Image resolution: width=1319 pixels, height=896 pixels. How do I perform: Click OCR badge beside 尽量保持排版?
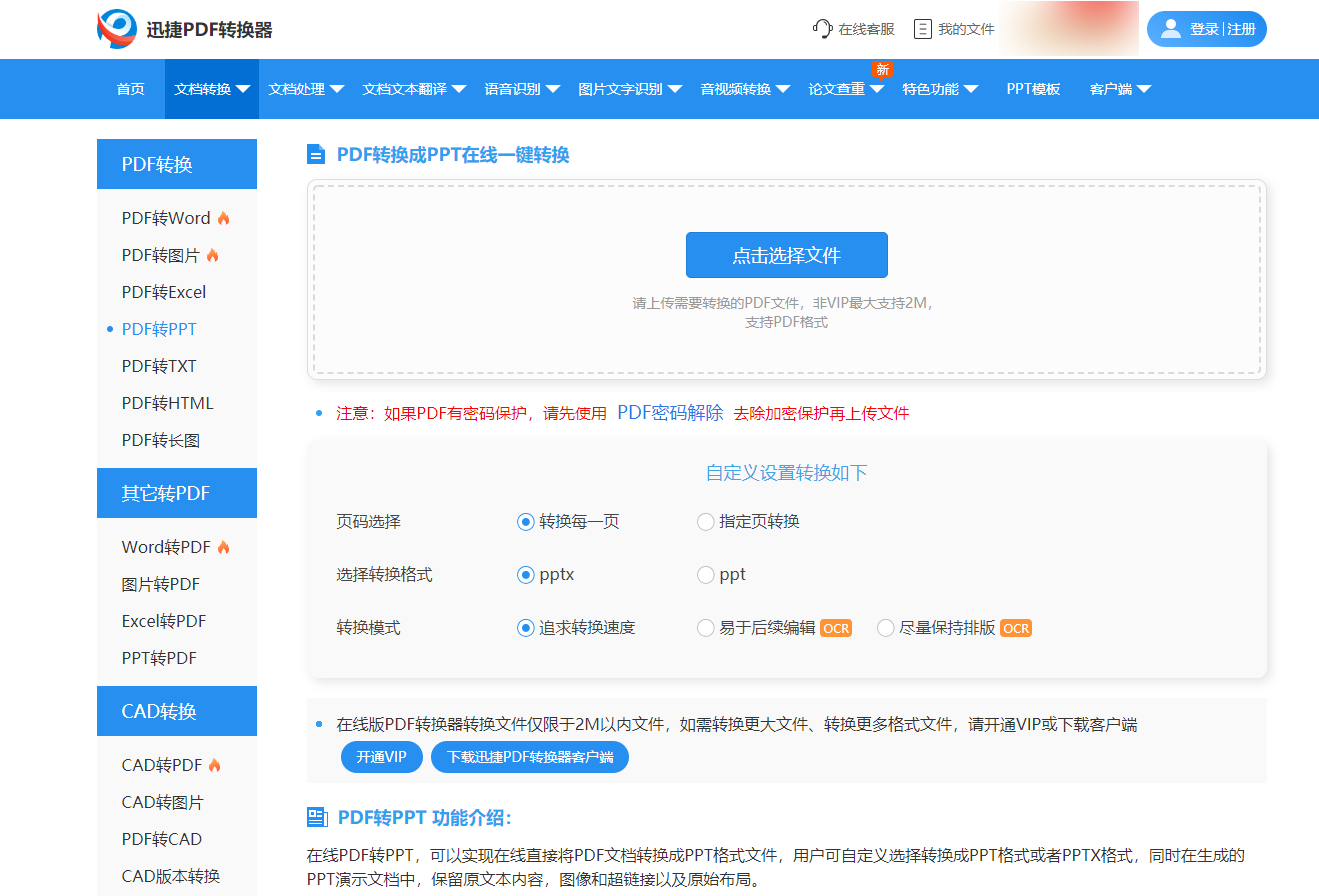(x=1016, y=628)
